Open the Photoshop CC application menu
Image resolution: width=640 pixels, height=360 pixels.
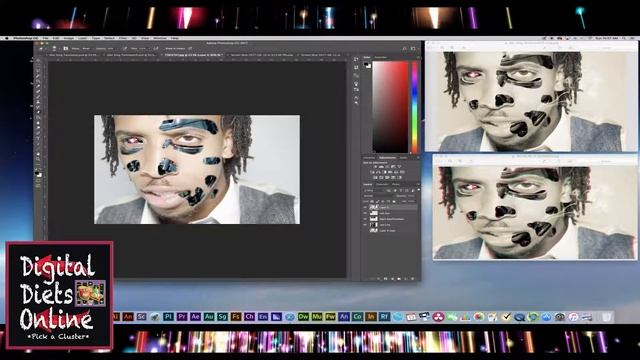click(x=25, y=38)
